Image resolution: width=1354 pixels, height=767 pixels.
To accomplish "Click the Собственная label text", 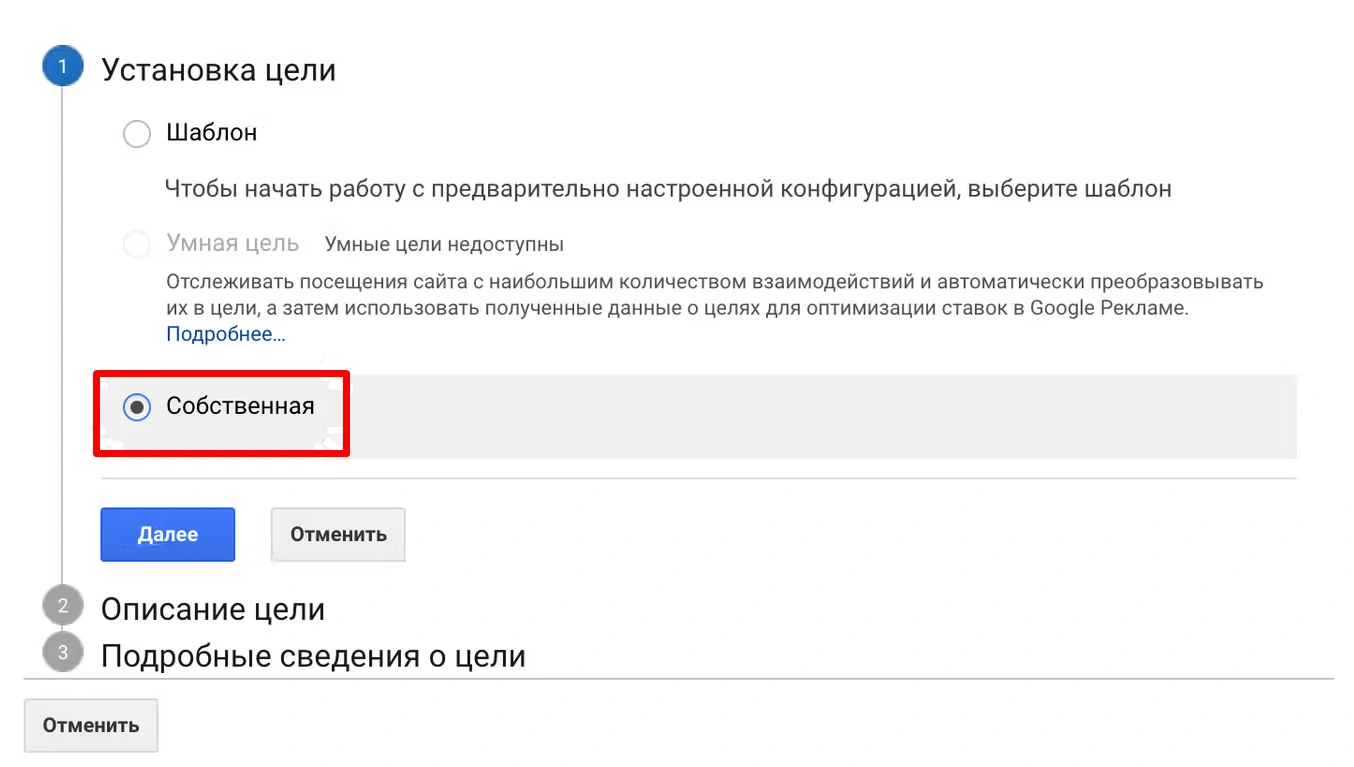I will tap(240, 406).
